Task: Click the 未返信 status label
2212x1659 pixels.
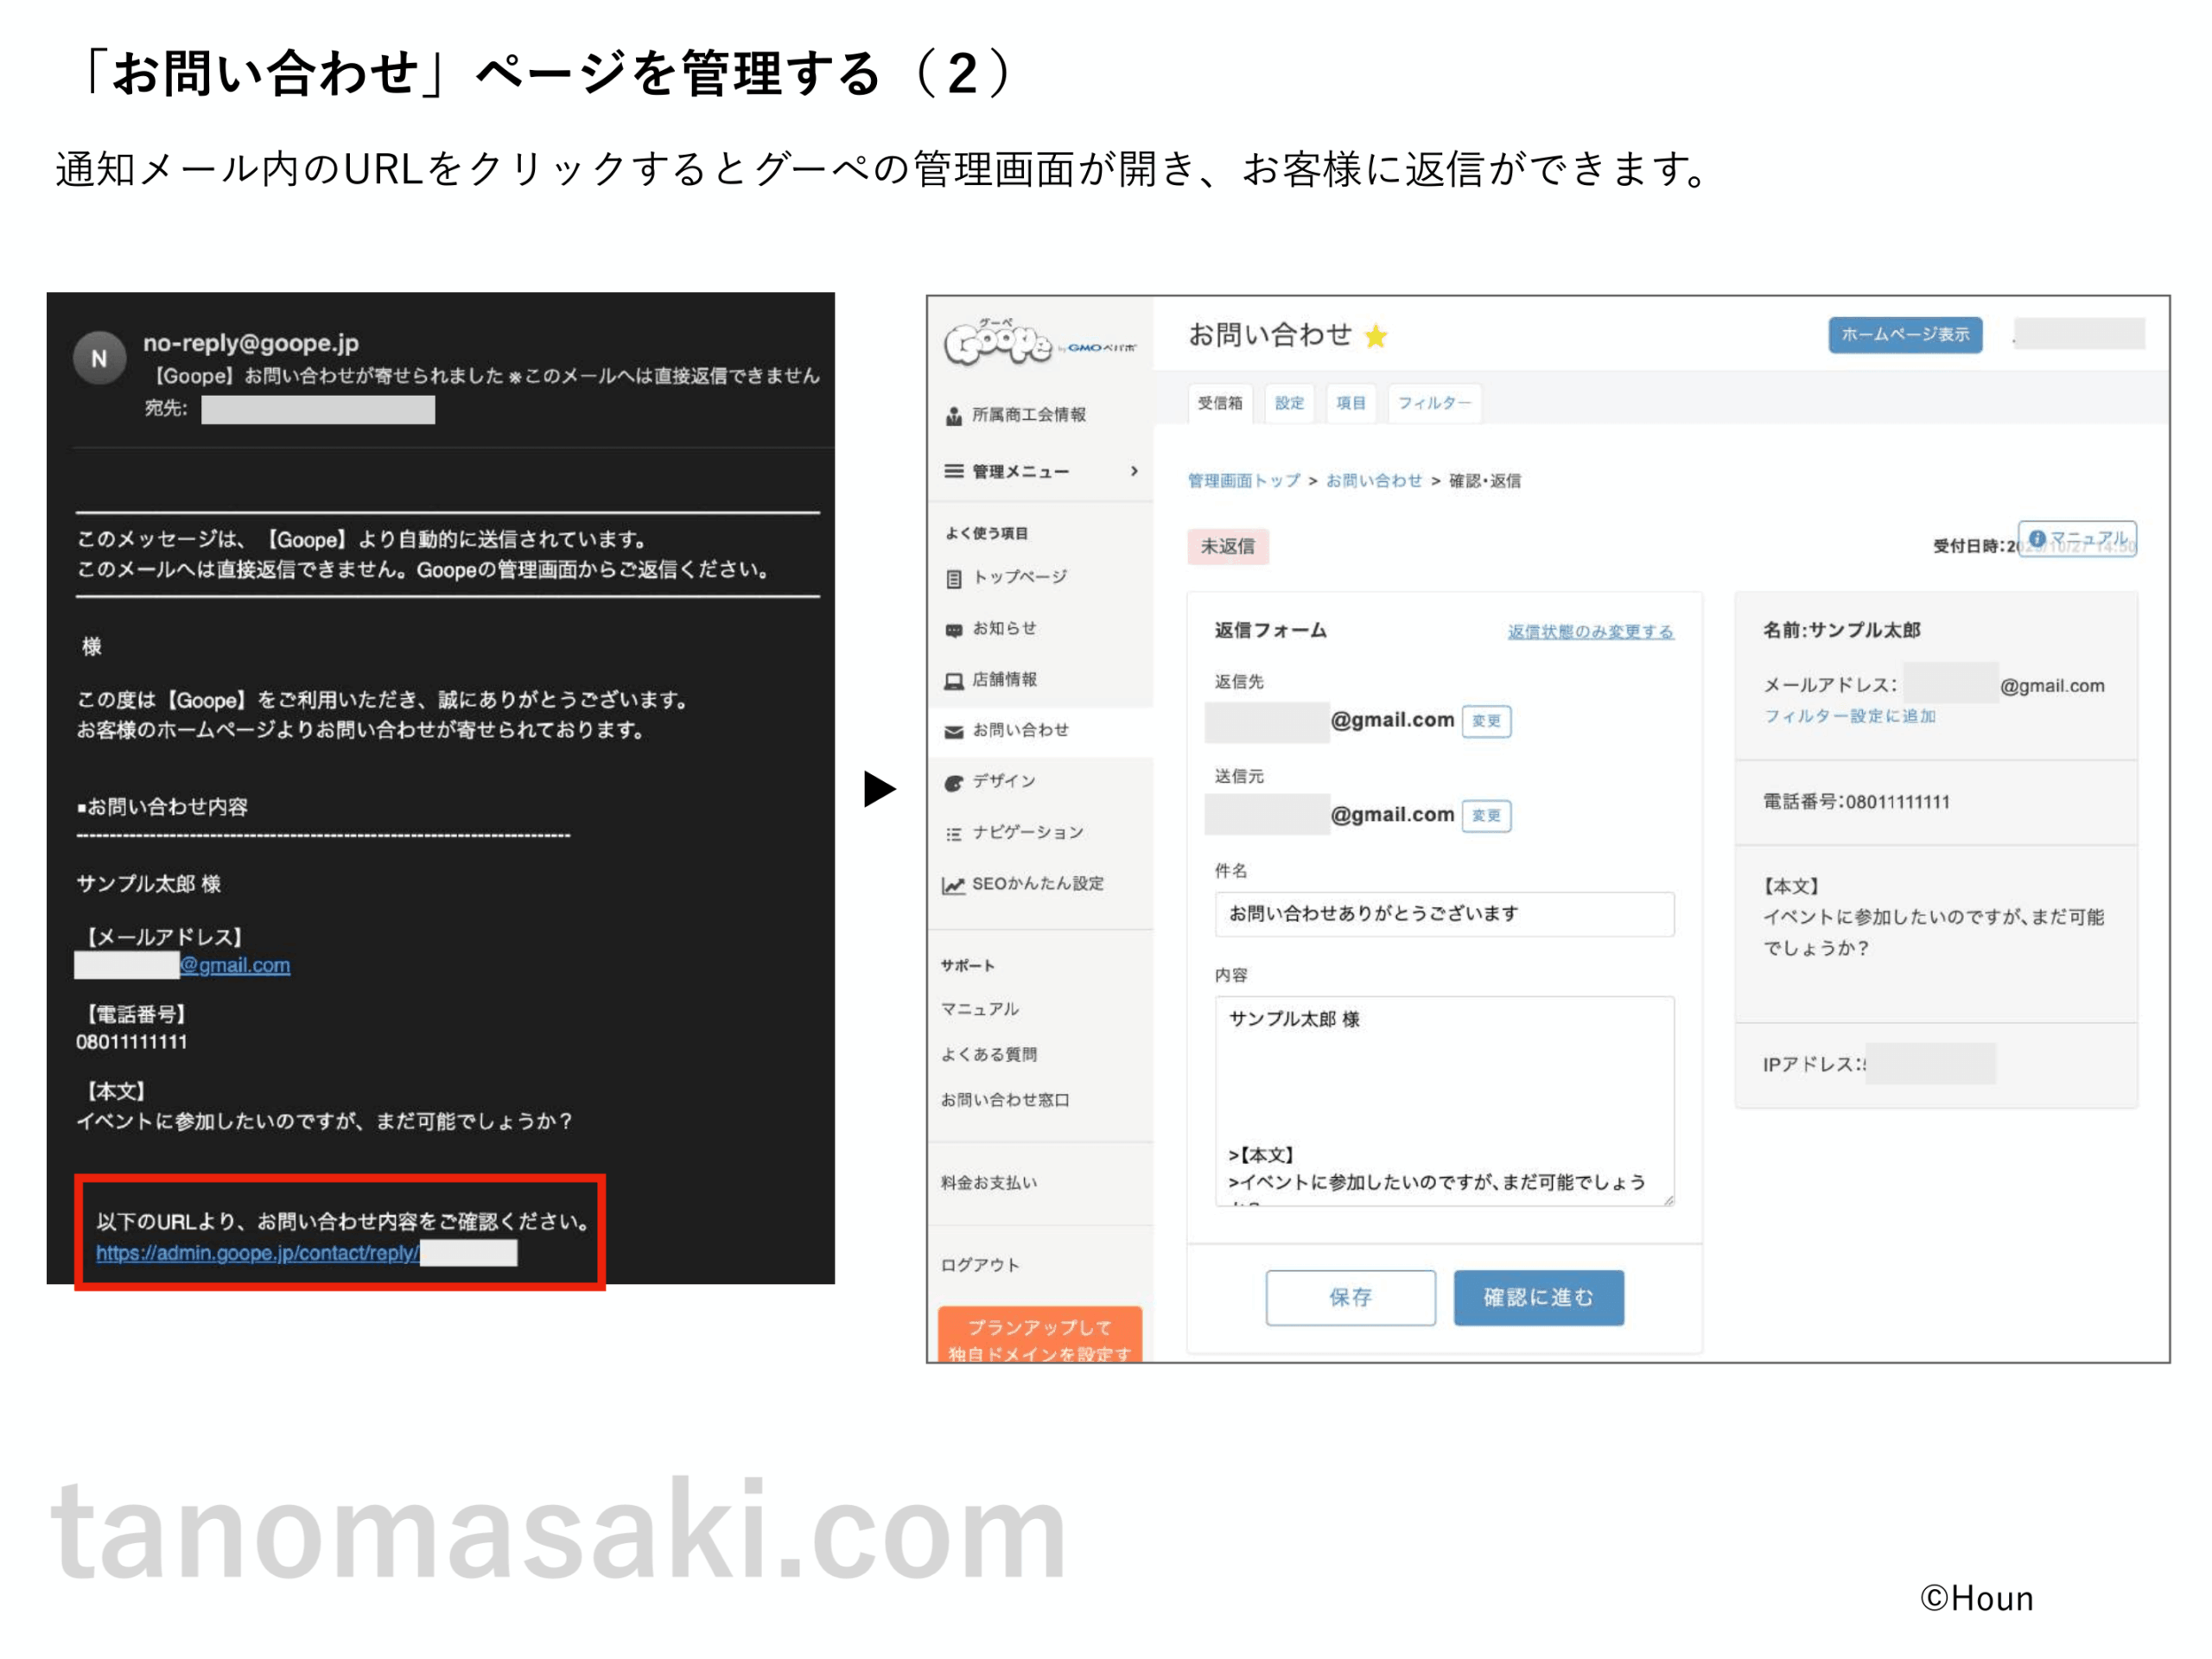Action: click(x=1228, y=546)
